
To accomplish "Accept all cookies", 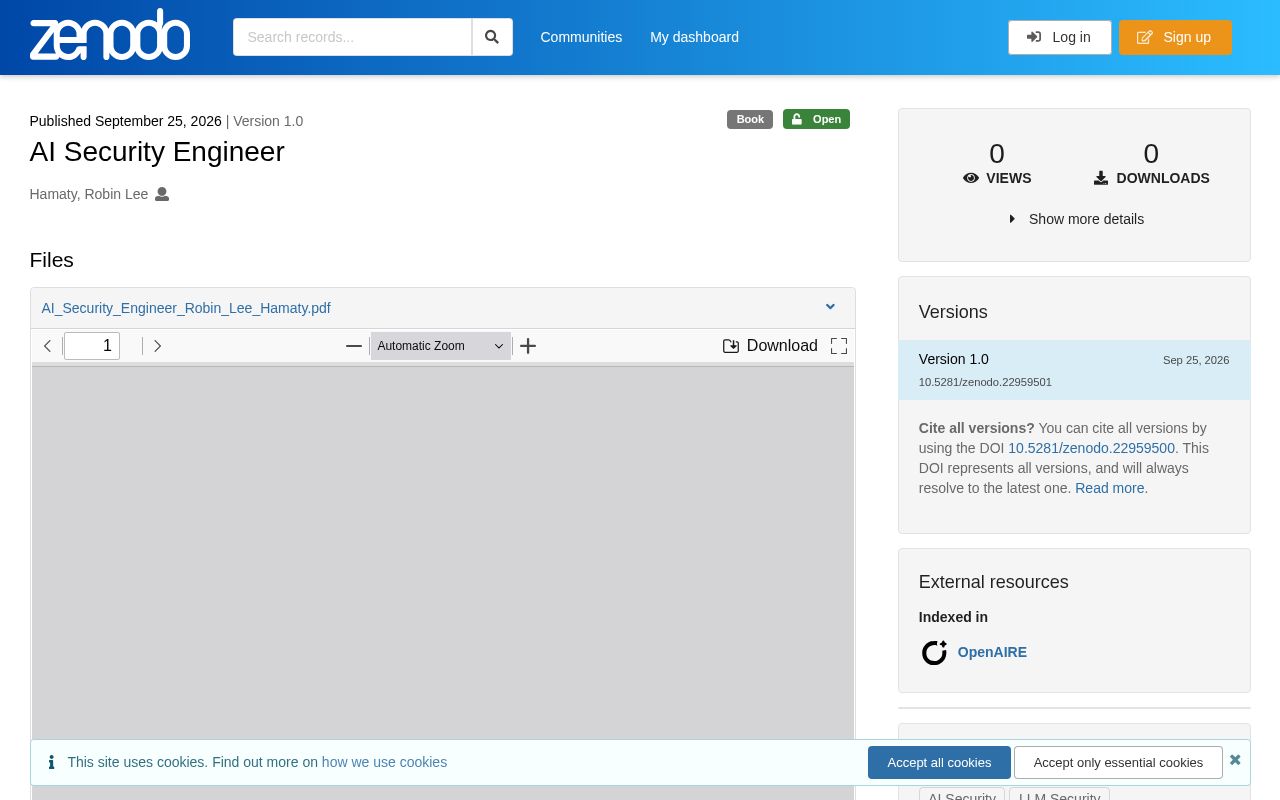I will point(939,762).
